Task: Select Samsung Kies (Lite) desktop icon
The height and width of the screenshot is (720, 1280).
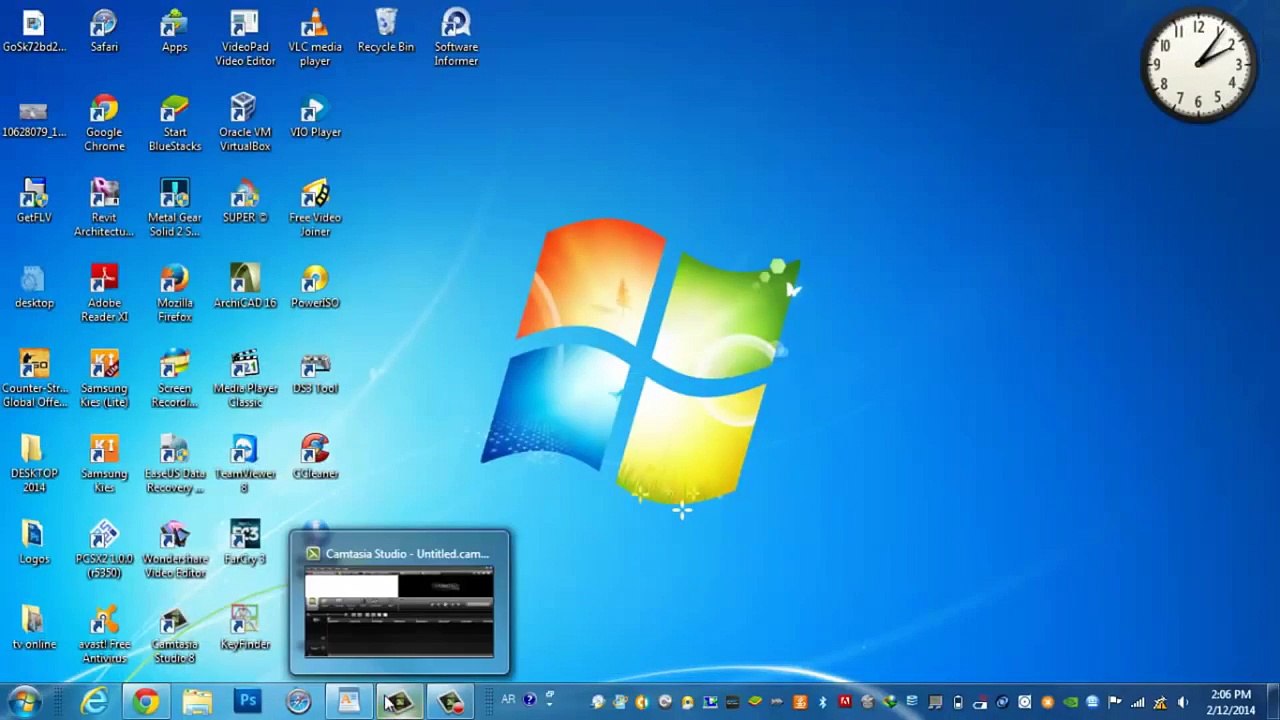Action: coord(104,379)
